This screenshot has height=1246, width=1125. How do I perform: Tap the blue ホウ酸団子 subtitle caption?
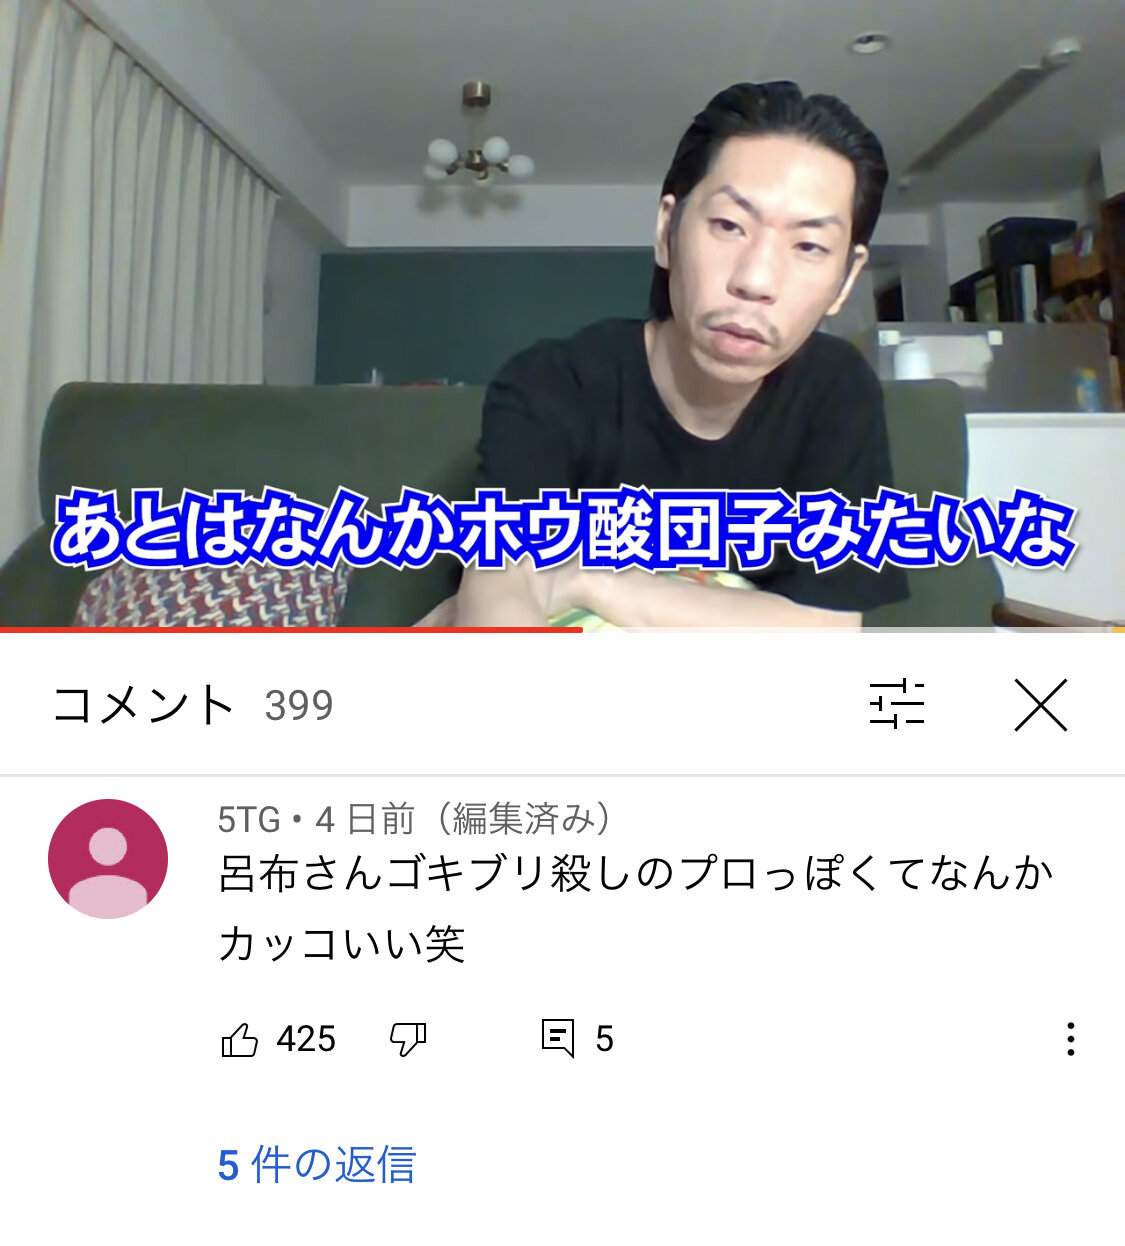564,528
